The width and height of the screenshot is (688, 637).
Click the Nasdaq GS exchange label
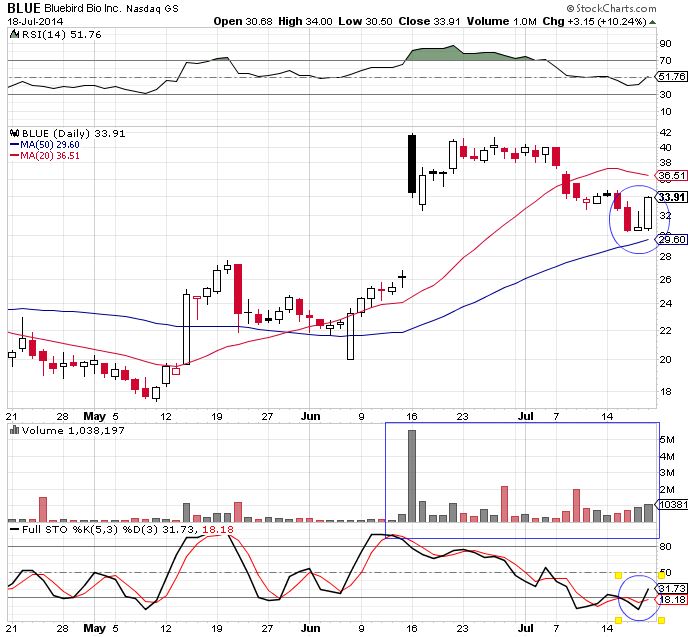(x=152, y=9)
